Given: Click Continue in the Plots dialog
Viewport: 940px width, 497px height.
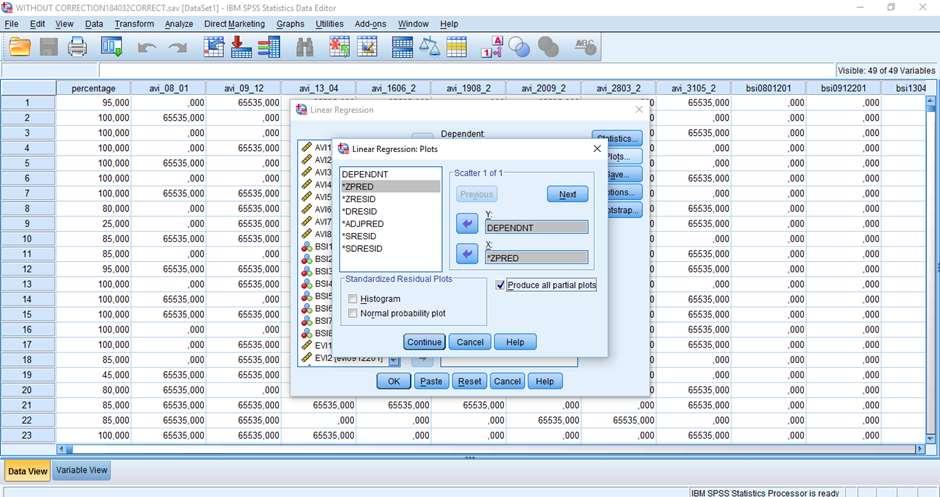Looking at the screenshot, I should click(x=424, y=342).
